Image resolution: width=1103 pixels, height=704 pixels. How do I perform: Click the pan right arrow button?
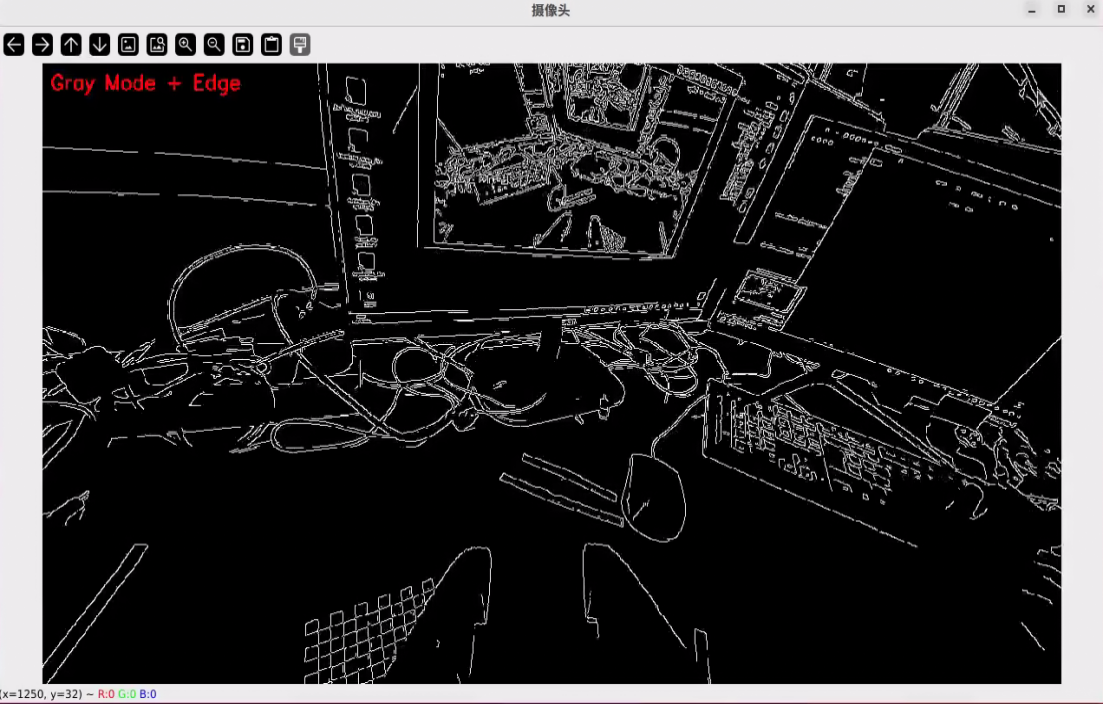pos(42,44)
